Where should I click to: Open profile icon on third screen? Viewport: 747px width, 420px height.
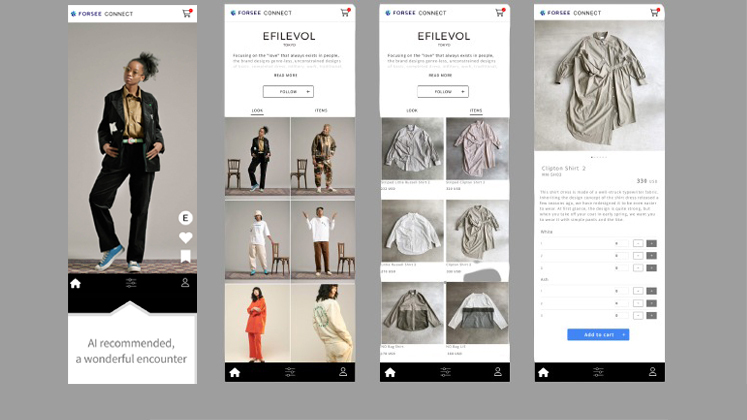pos(498,372)
